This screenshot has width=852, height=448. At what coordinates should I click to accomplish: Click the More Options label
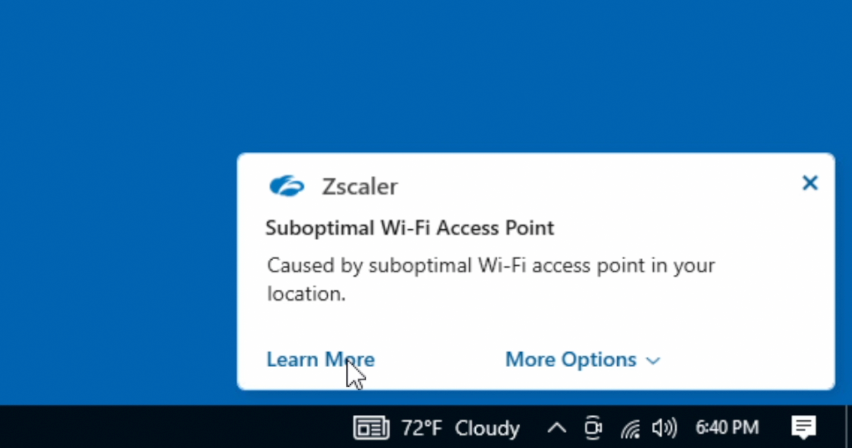point(570,360)
